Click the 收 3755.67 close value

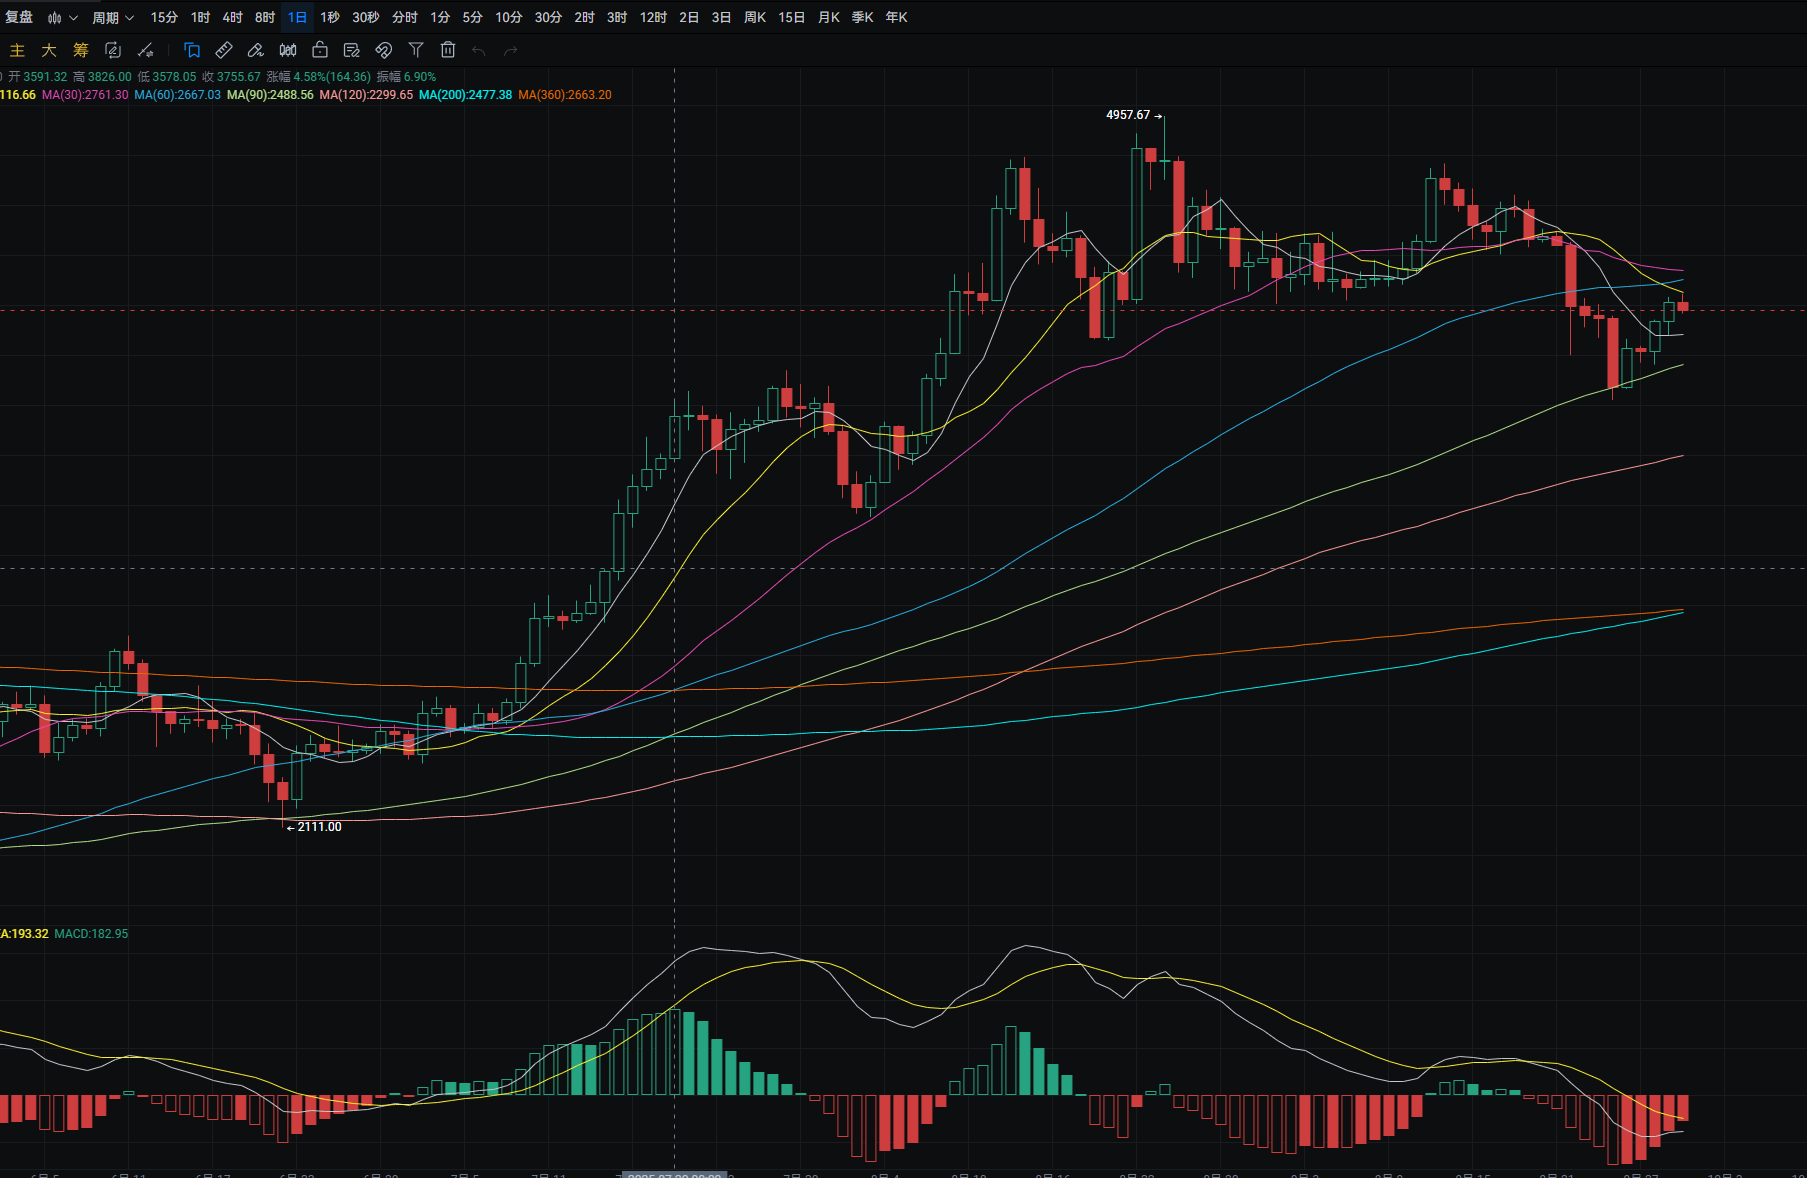(231, 77)
